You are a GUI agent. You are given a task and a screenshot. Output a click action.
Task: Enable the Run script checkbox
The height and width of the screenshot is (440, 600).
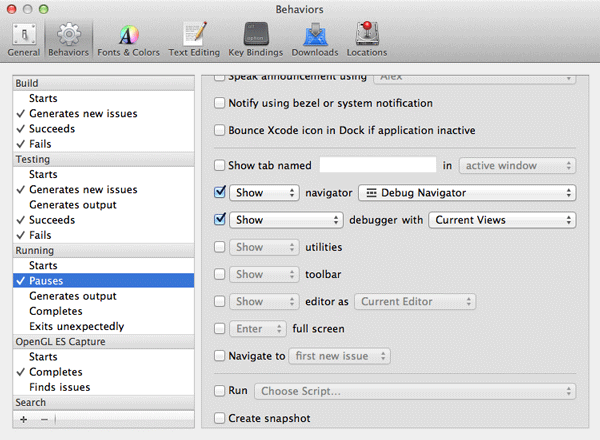pos(219,391)
